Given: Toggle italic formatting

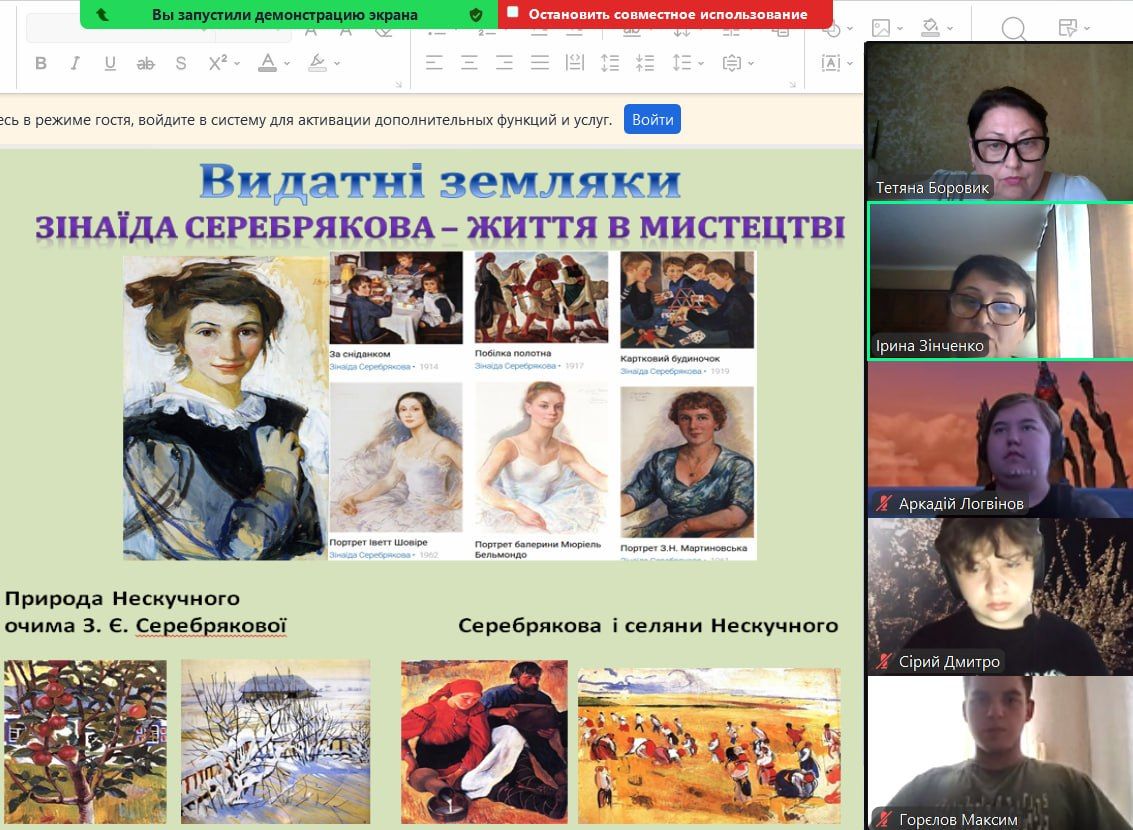Looking at the screenshot, I should click(75, 64).
